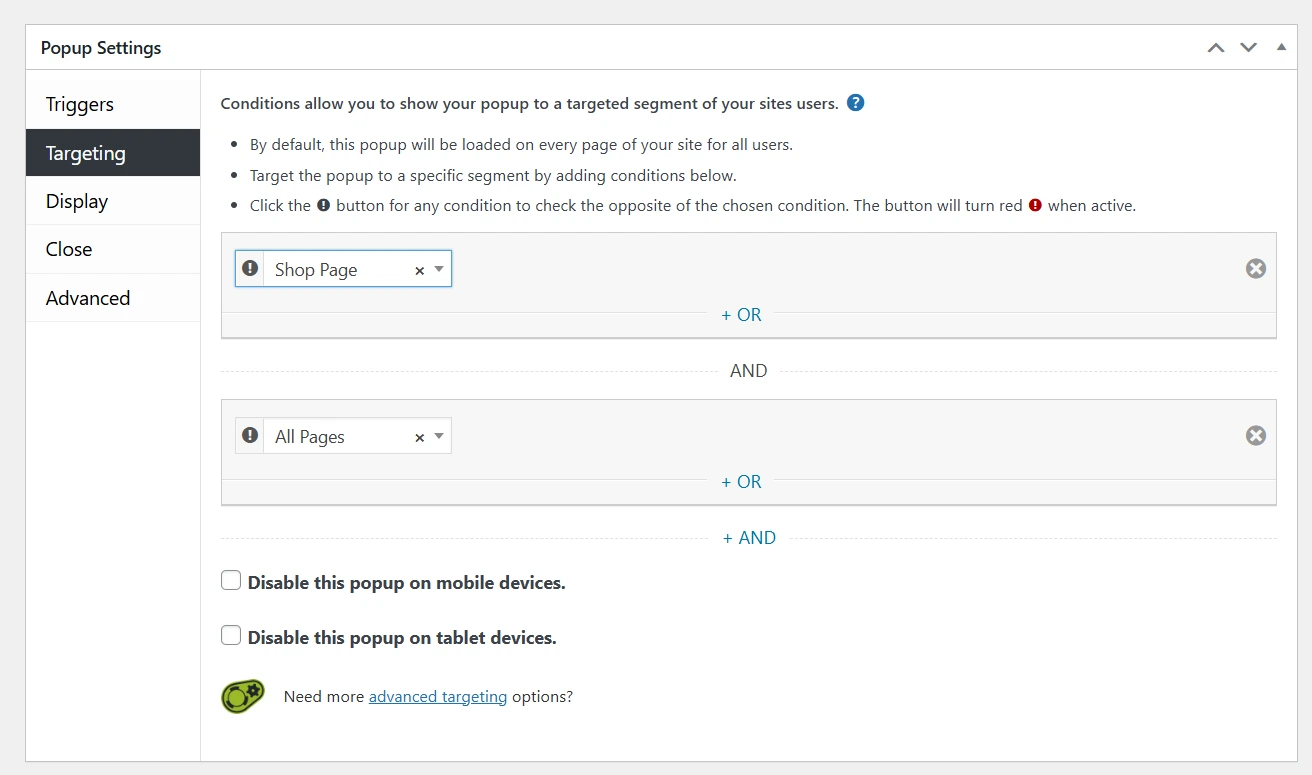The image size is (1312, 775).
Task: Check disable popup on tablet devices
Action: pyautogui.click(x=231, y=635)
